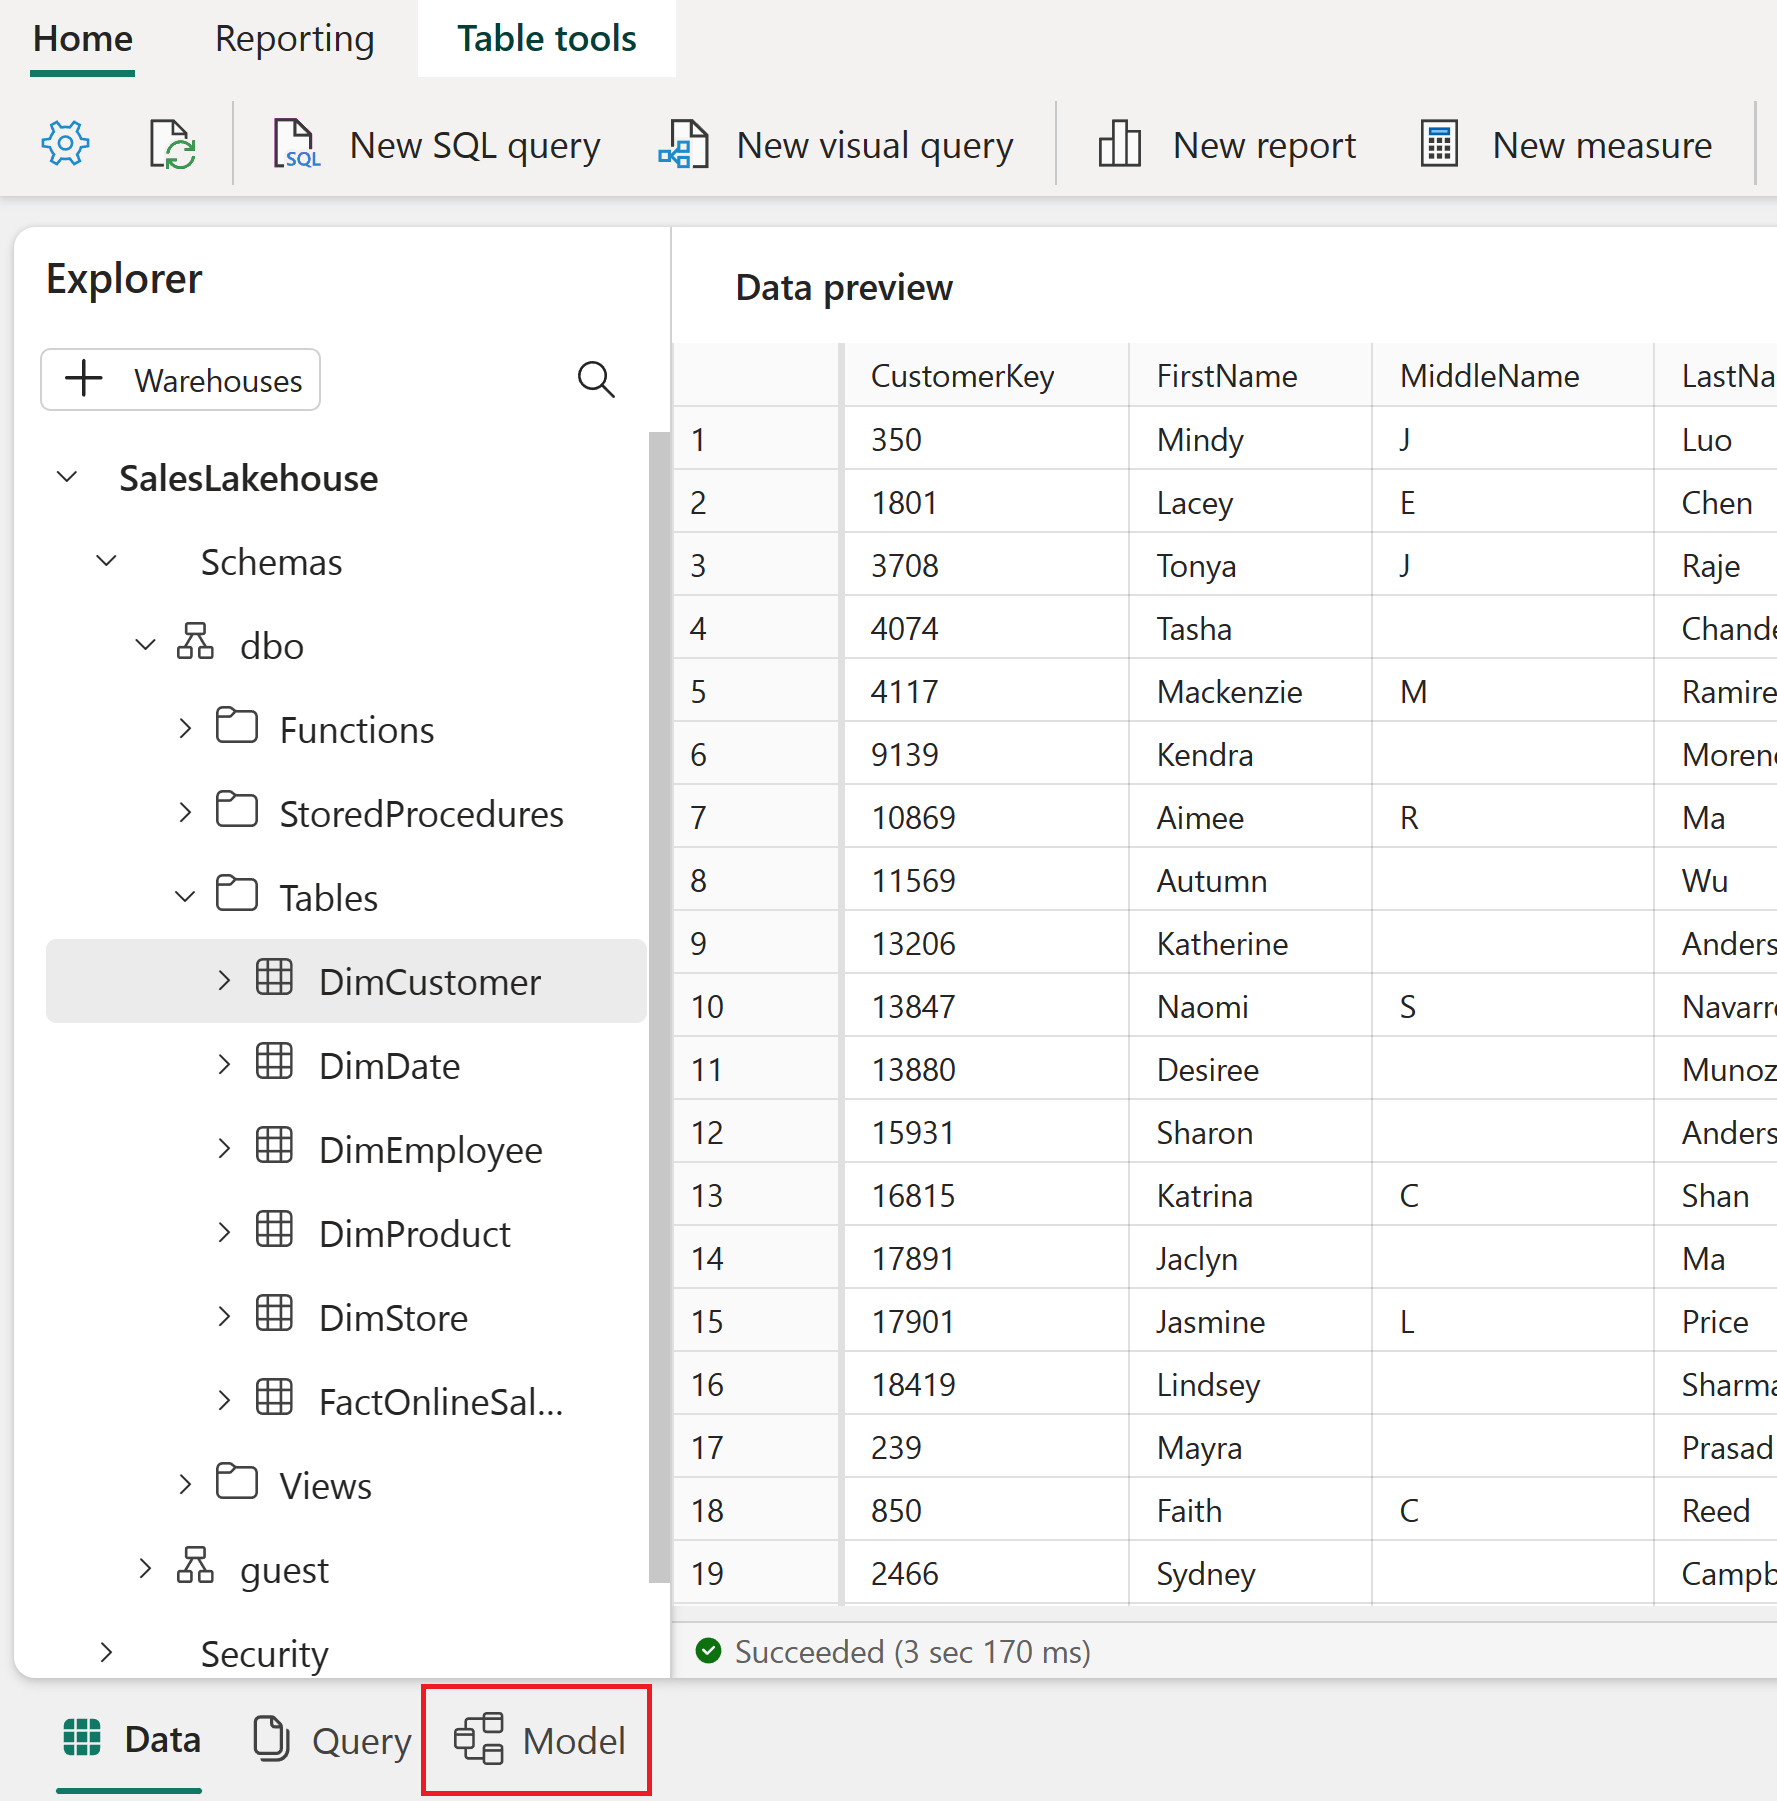Search the Explorer with the magnifier icon
This screenshot has height=1801, width=1777.
596,380
